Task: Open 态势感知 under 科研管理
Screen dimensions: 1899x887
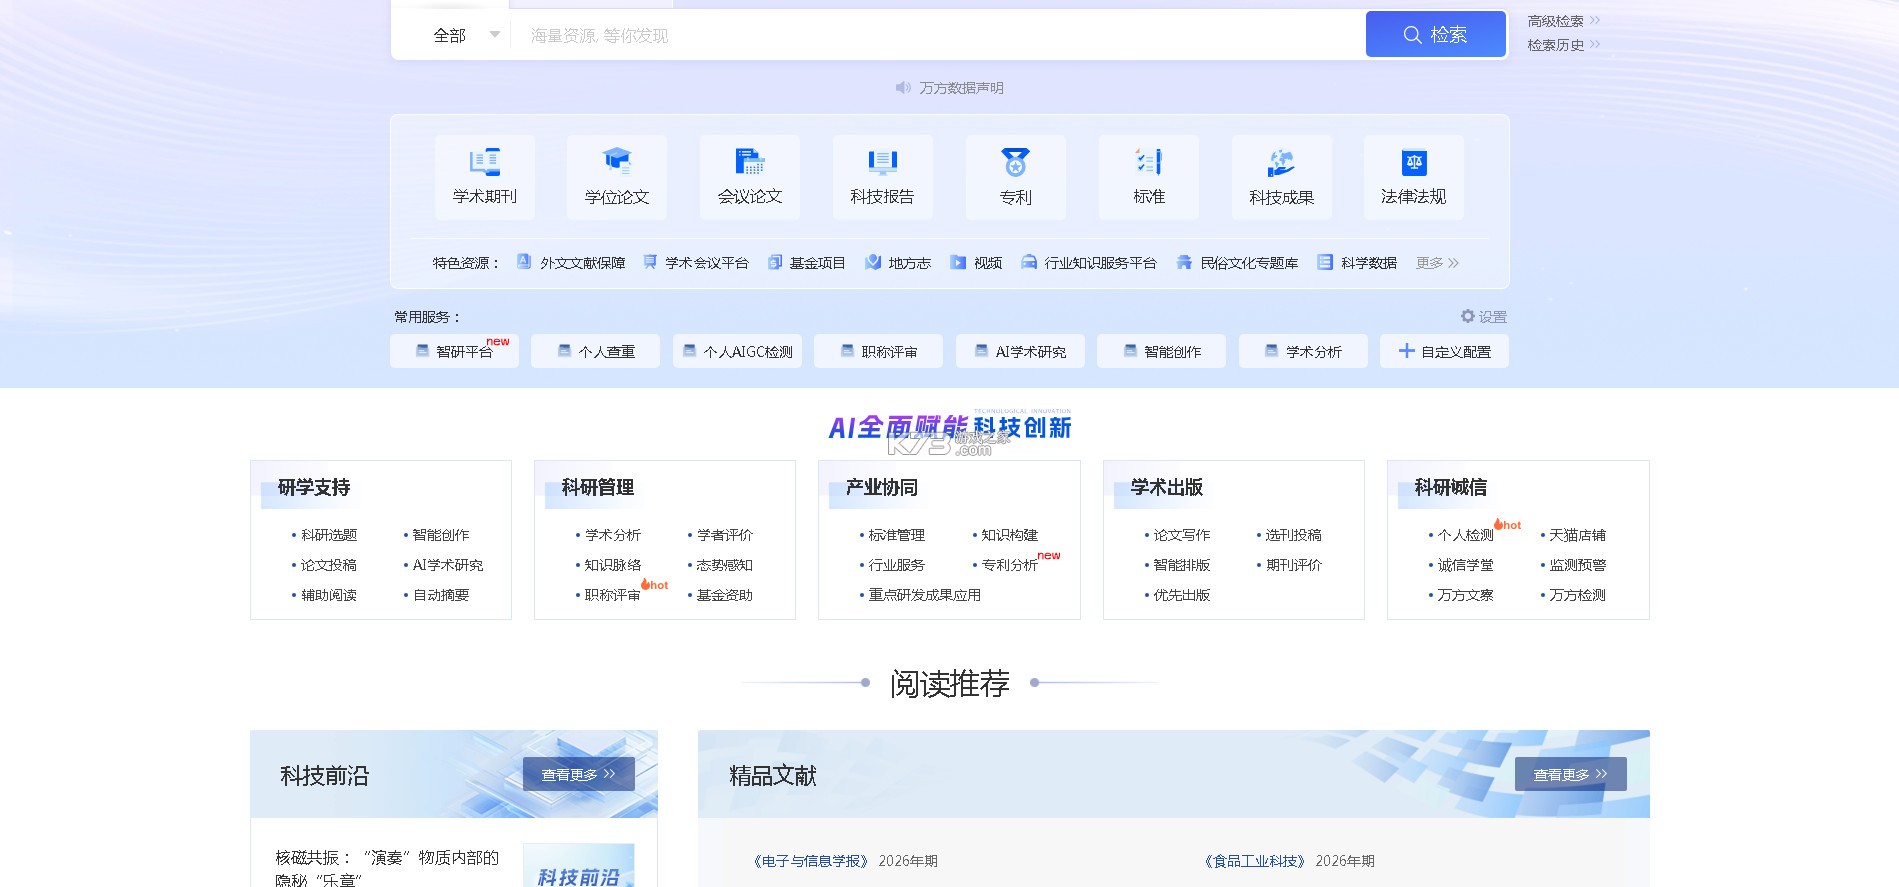Action: pos(725,565)
